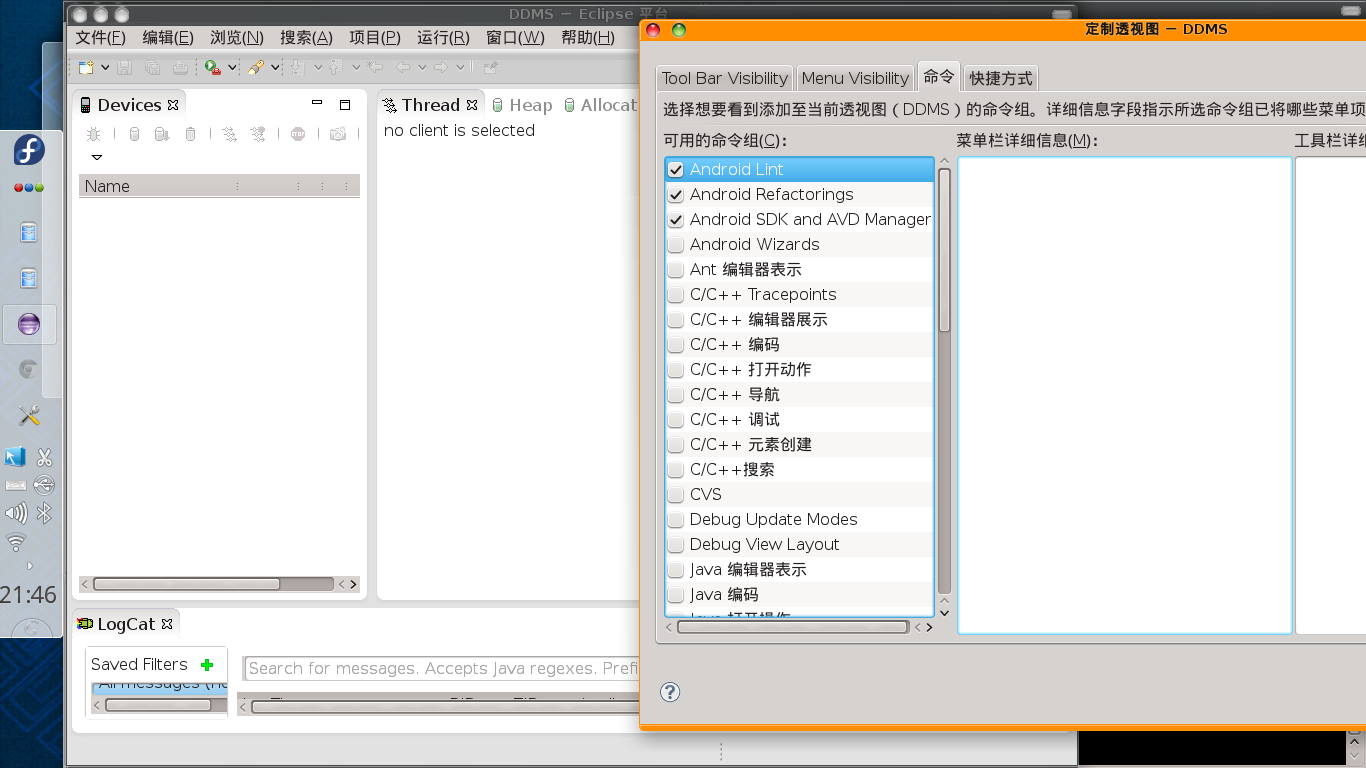The height and width of the screenshot is (768, 1366).
Task: Select the Heap tab
Action: pos(522,105)
